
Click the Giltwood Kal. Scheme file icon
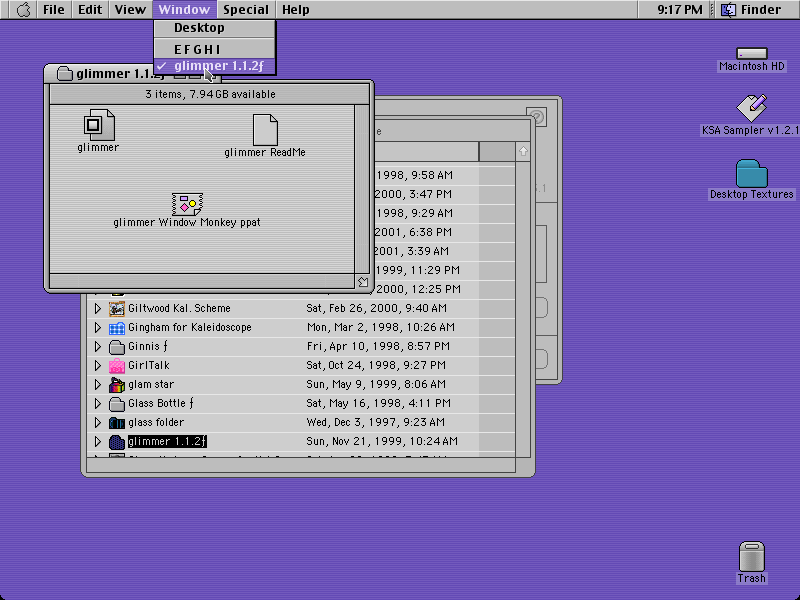(x=117, y=309)
